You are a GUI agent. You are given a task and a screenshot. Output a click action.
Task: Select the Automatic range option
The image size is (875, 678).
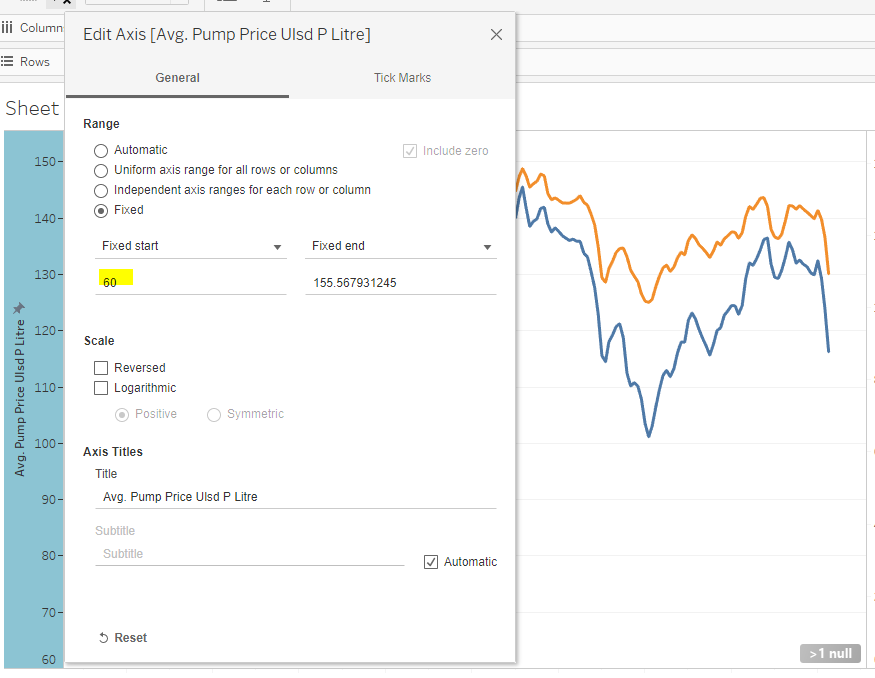tap(101, 151)
